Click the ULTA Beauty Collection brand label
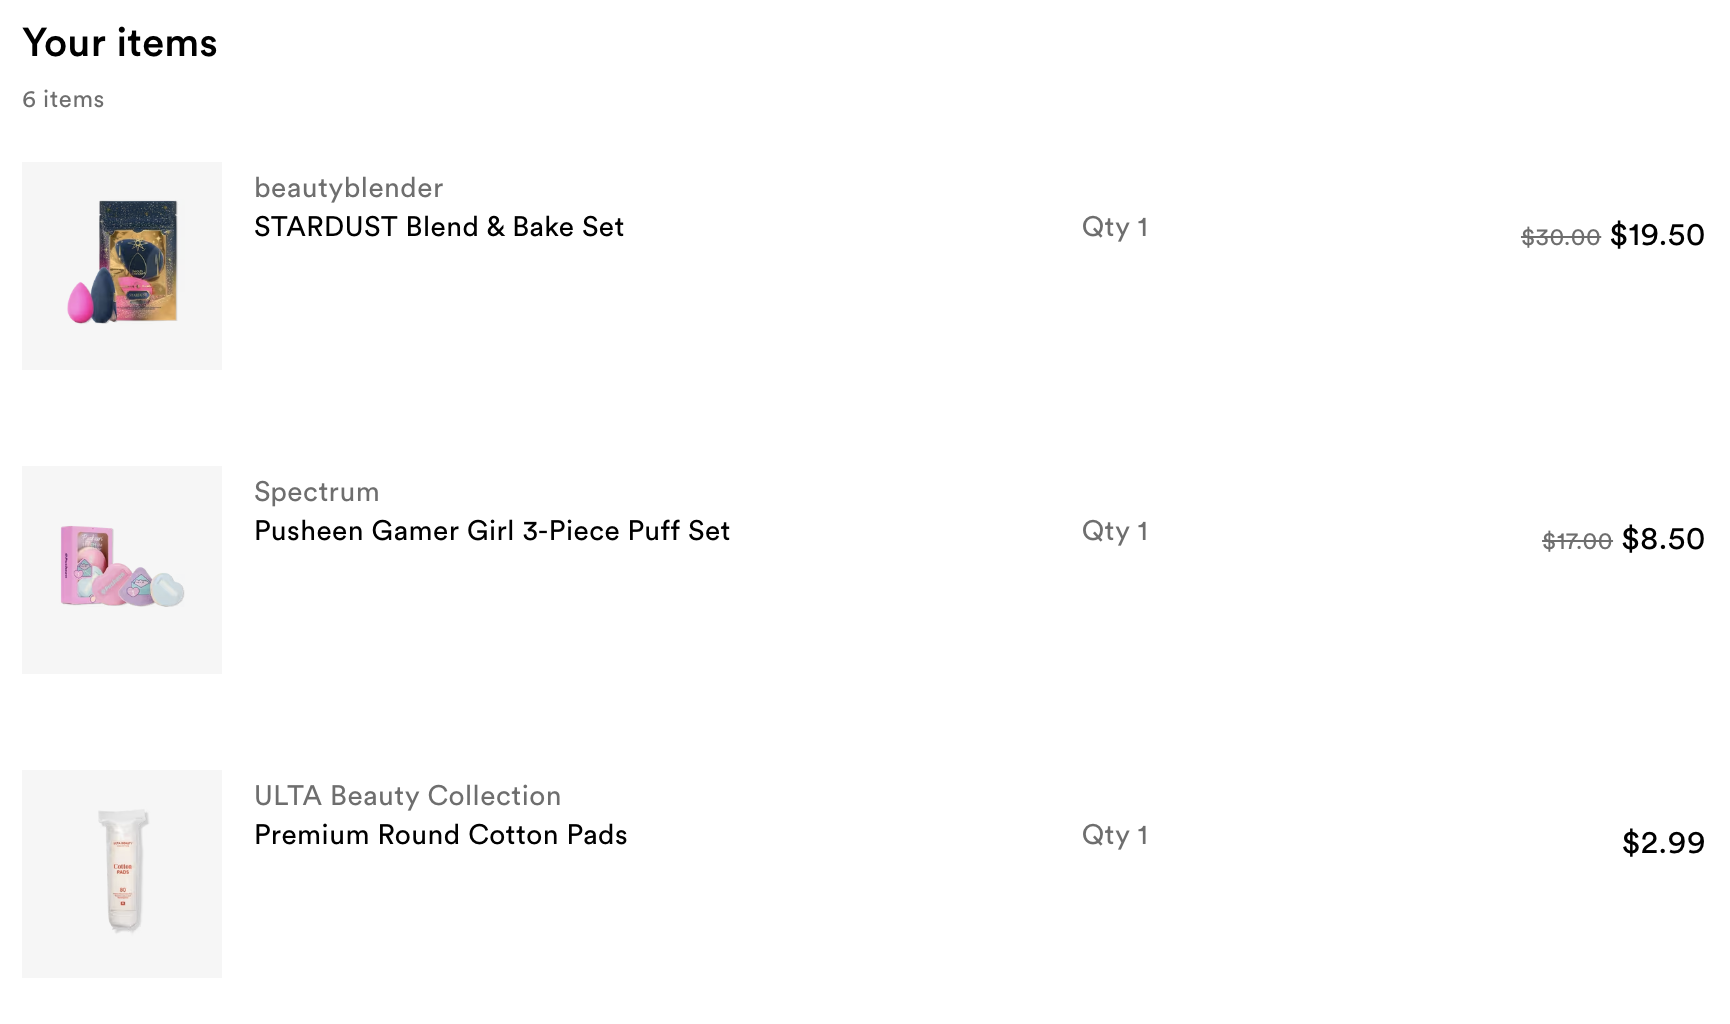This screenshot has height=1024, width=1730. coord(407,796)
